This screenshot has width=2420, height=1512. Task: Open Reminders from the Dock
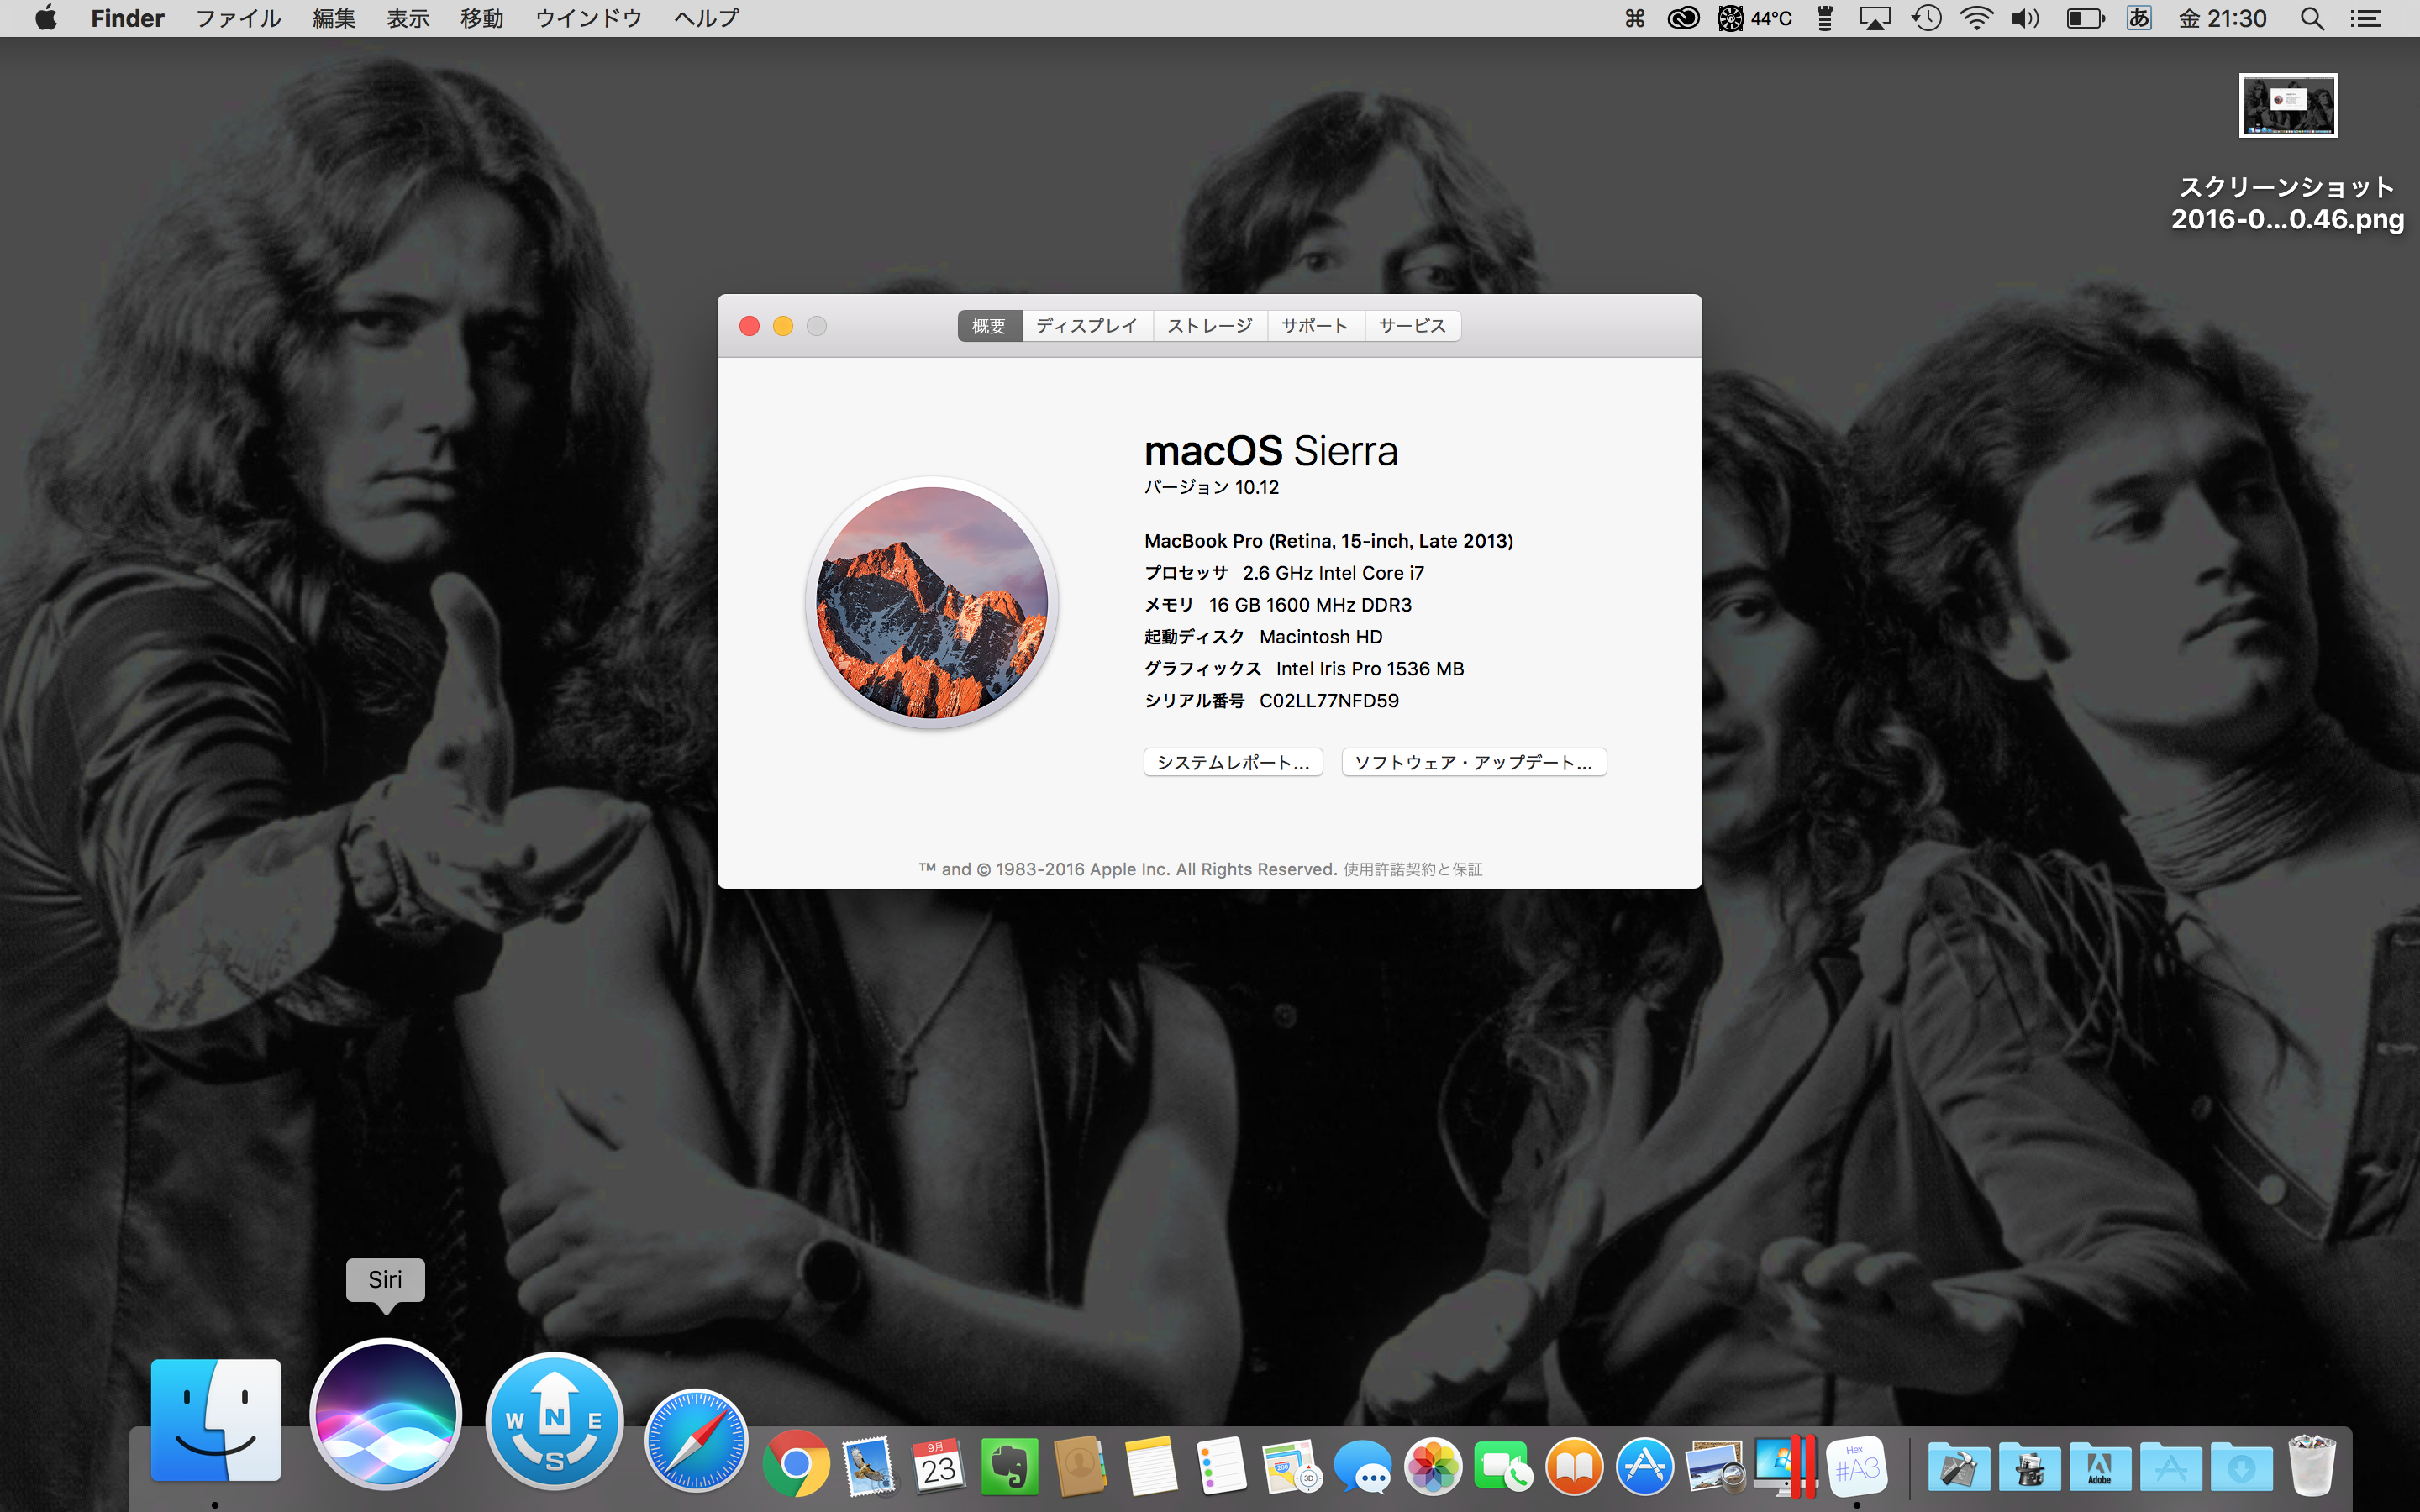coord(1221,1466)
